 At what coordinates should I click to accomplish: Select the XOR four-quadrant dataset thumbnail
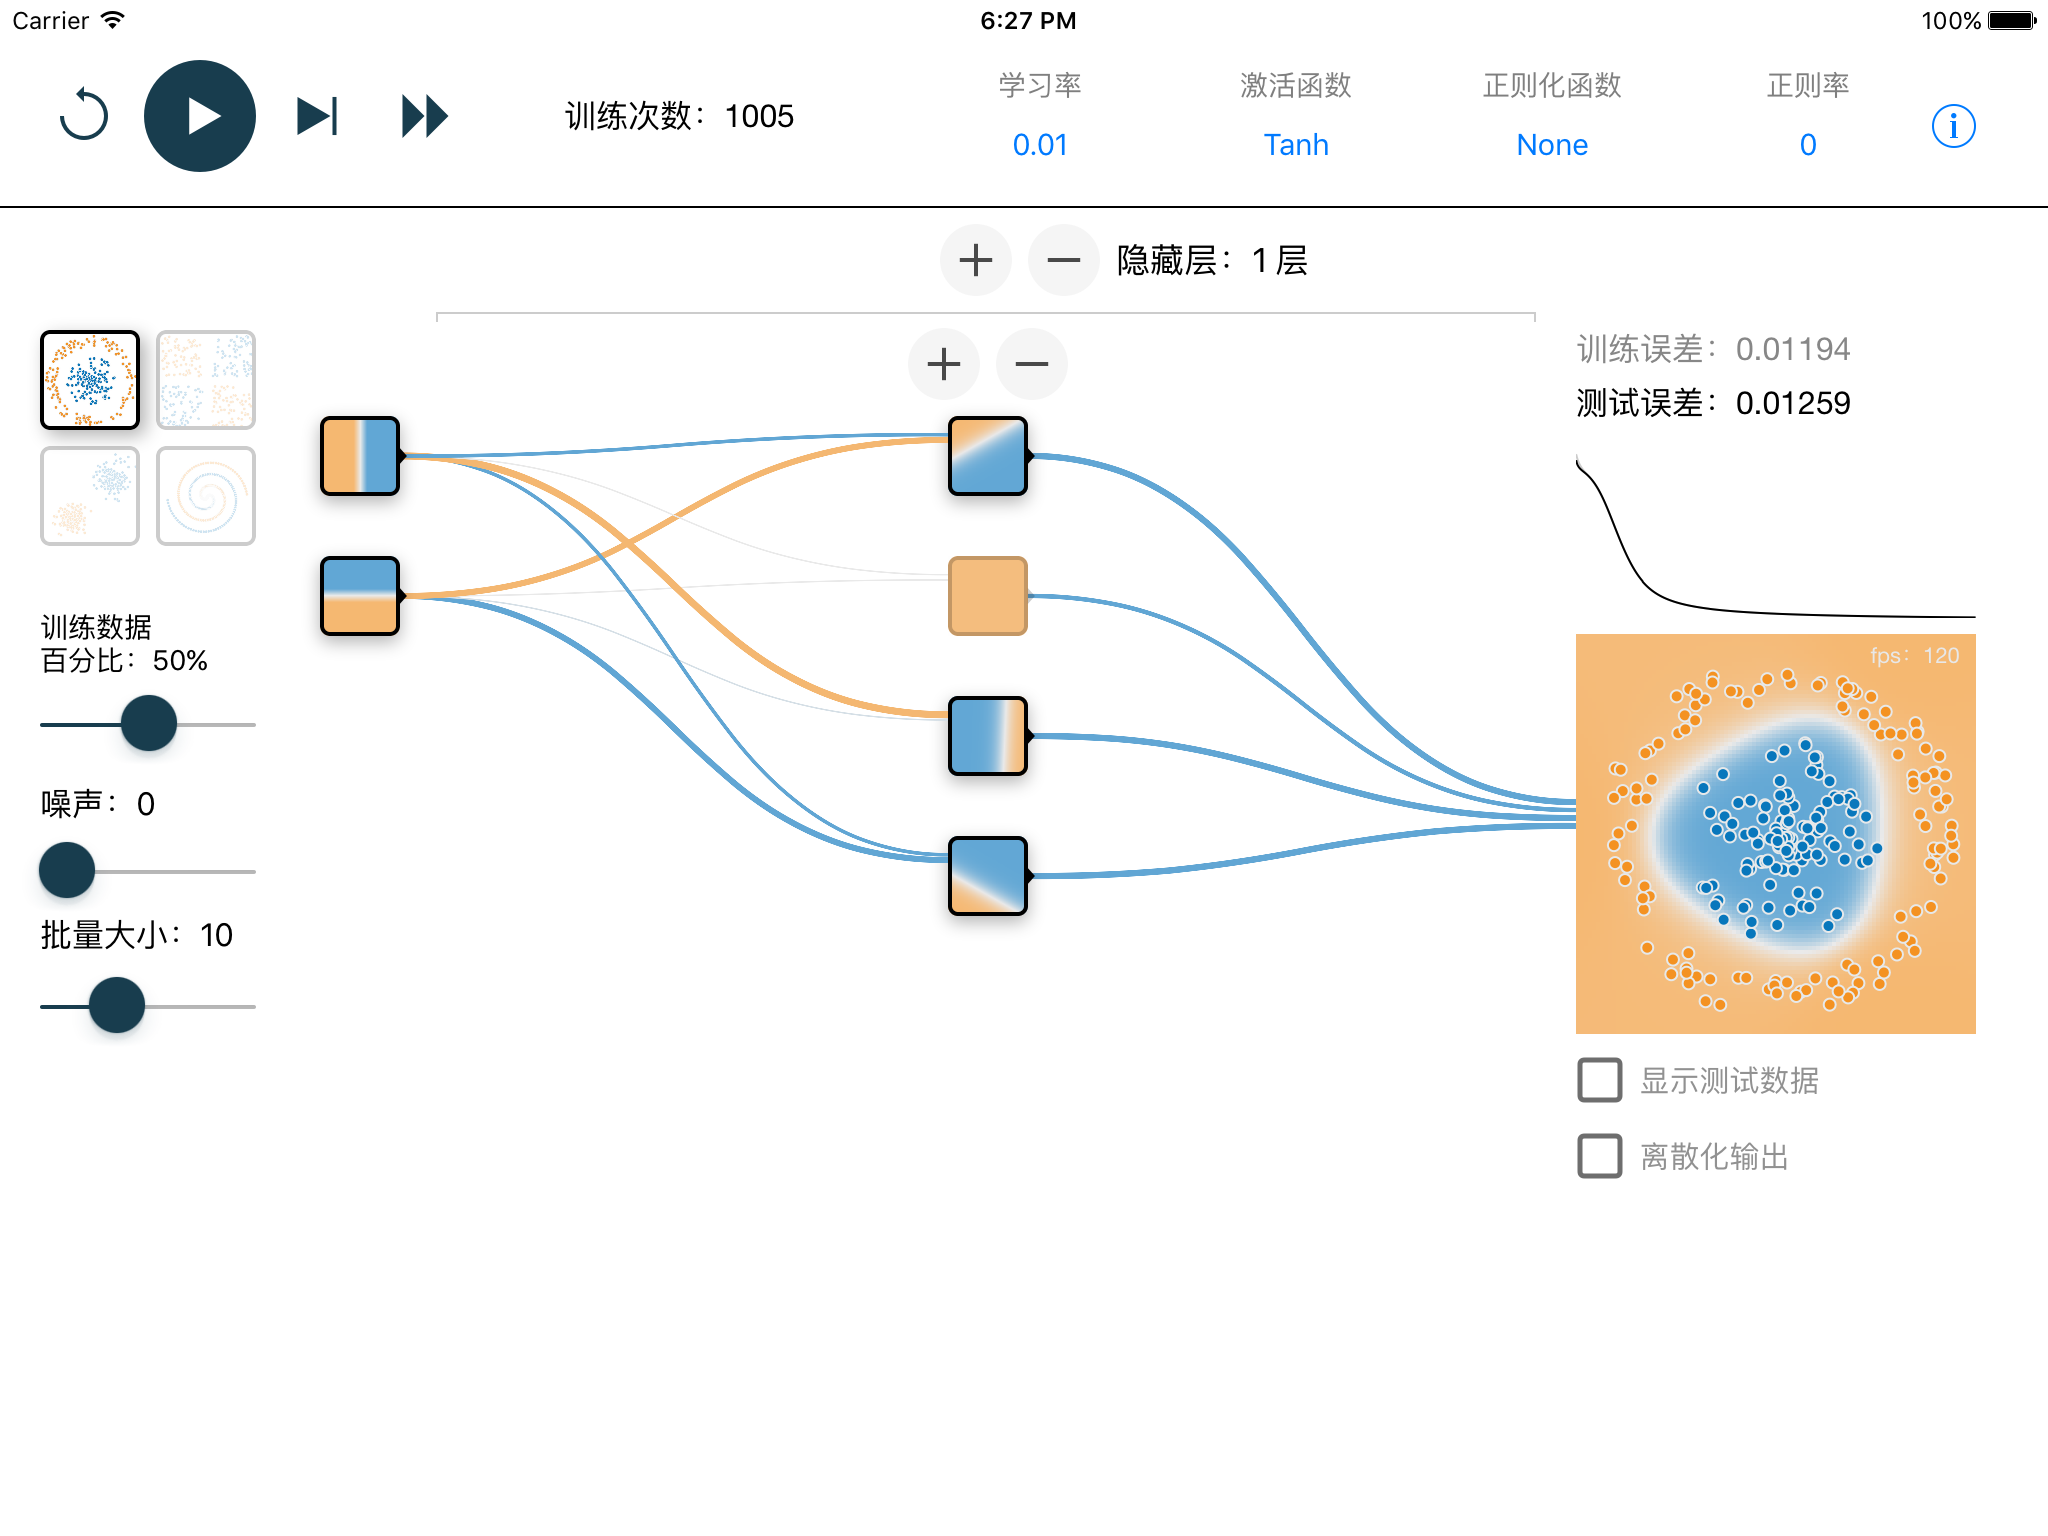[x=206, y=380]
